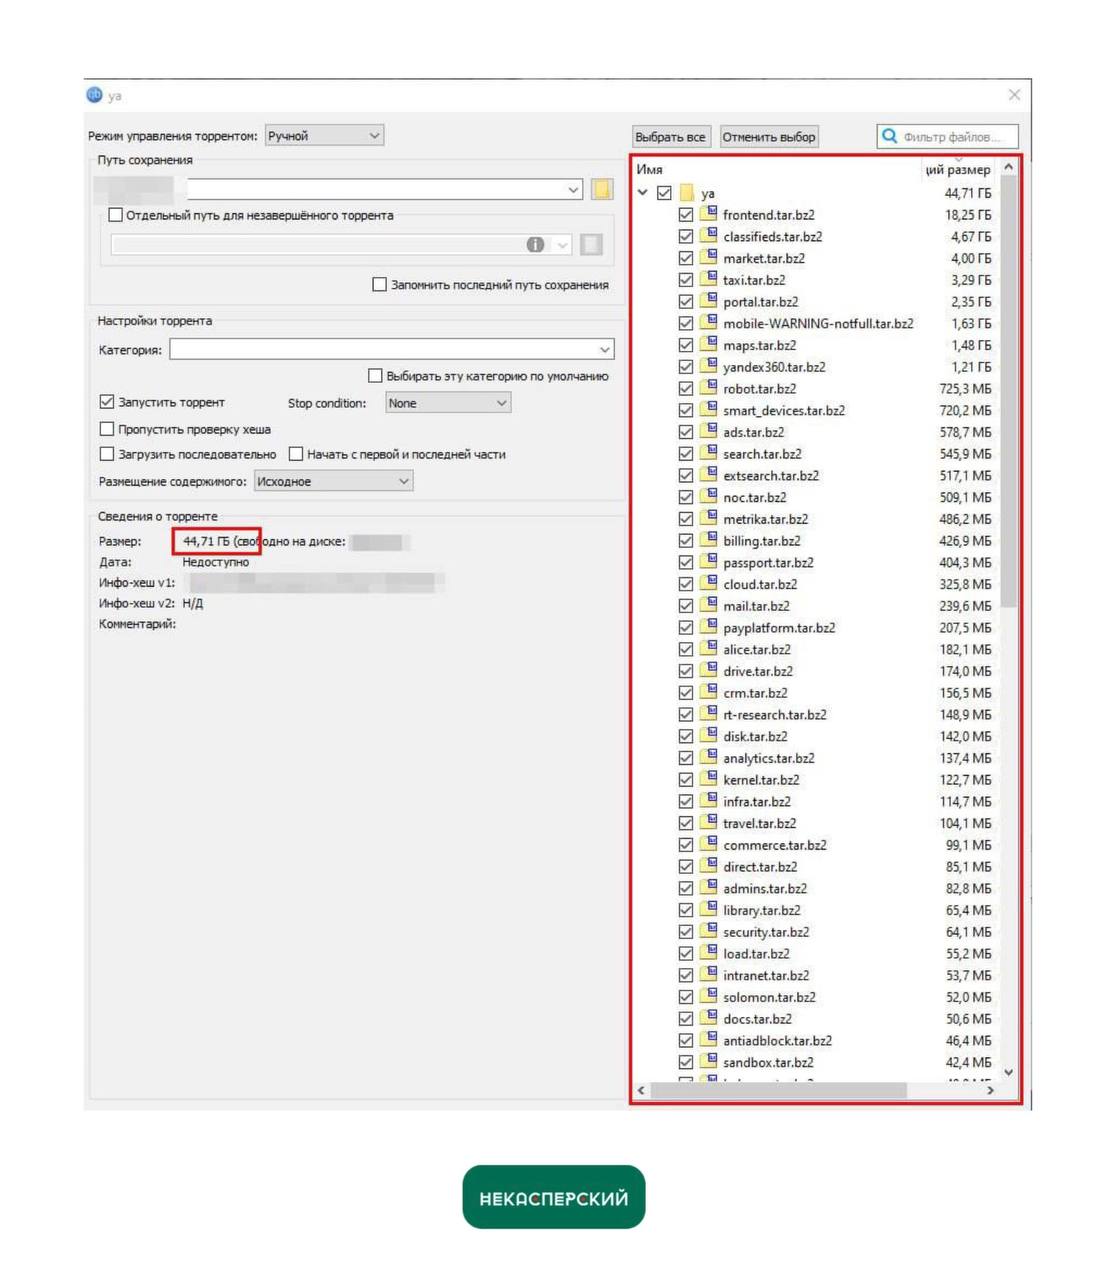
Task: Open the 'Размещение содержимого' dropdown
Action: [333, 481]
